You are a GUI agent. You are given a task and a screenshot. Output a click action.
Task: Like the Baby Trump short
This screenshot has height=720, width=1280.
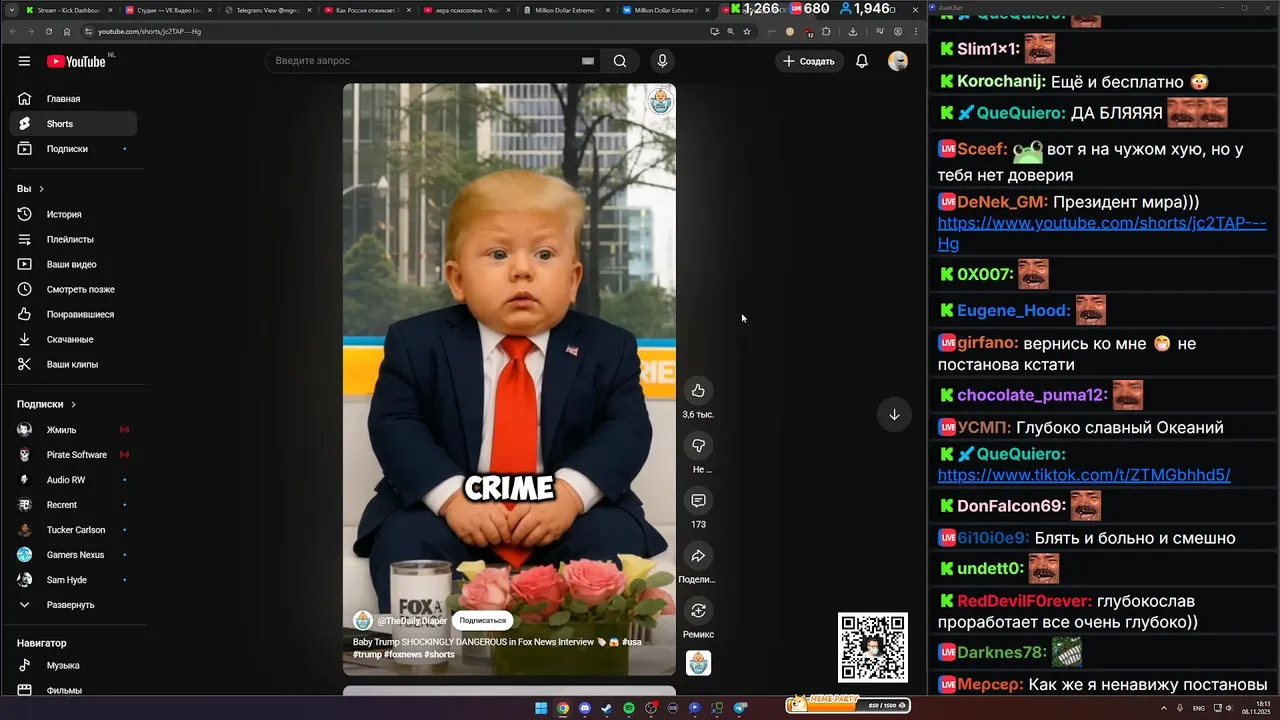coord(698,391)
